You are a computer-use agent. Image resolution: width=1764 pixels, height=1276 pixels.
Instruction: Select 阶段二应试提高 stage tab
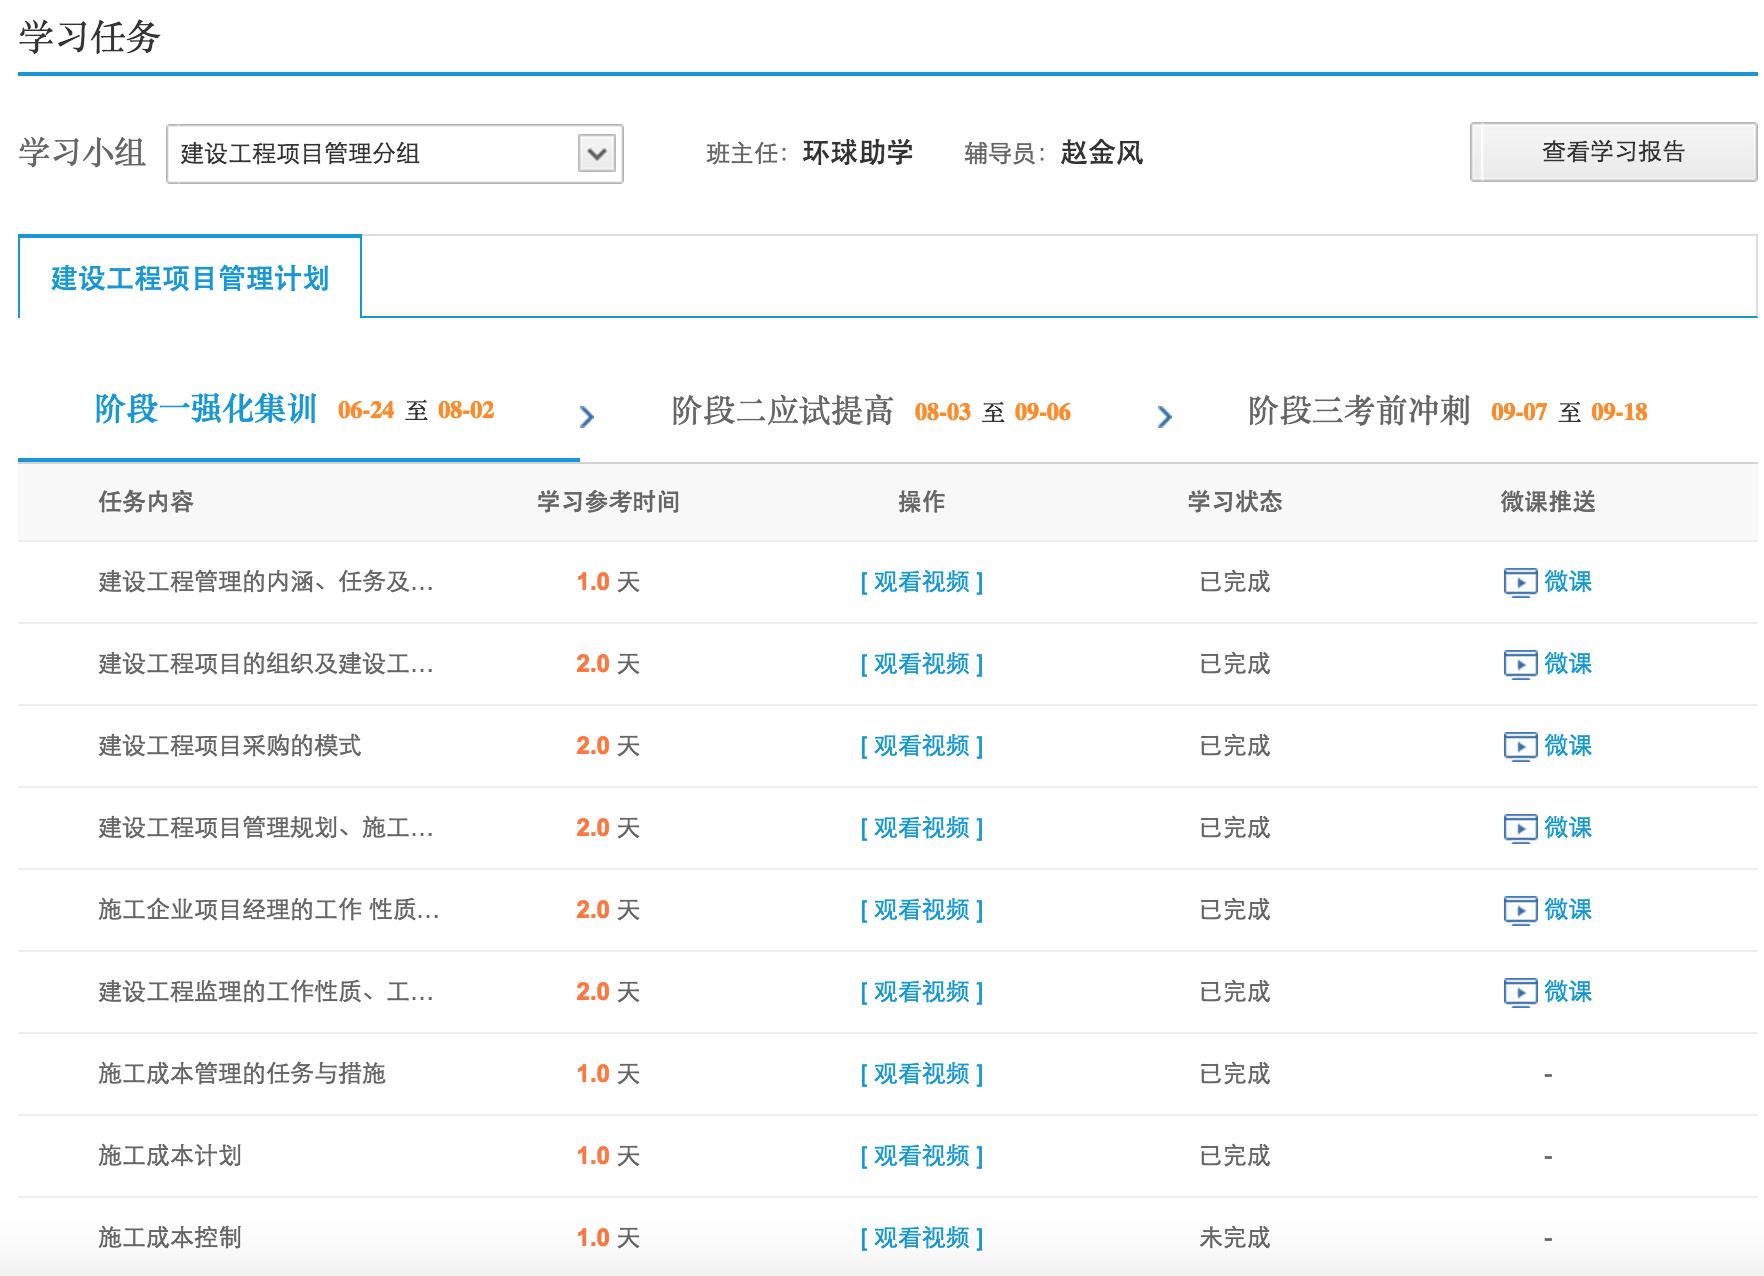pos(782,411)
